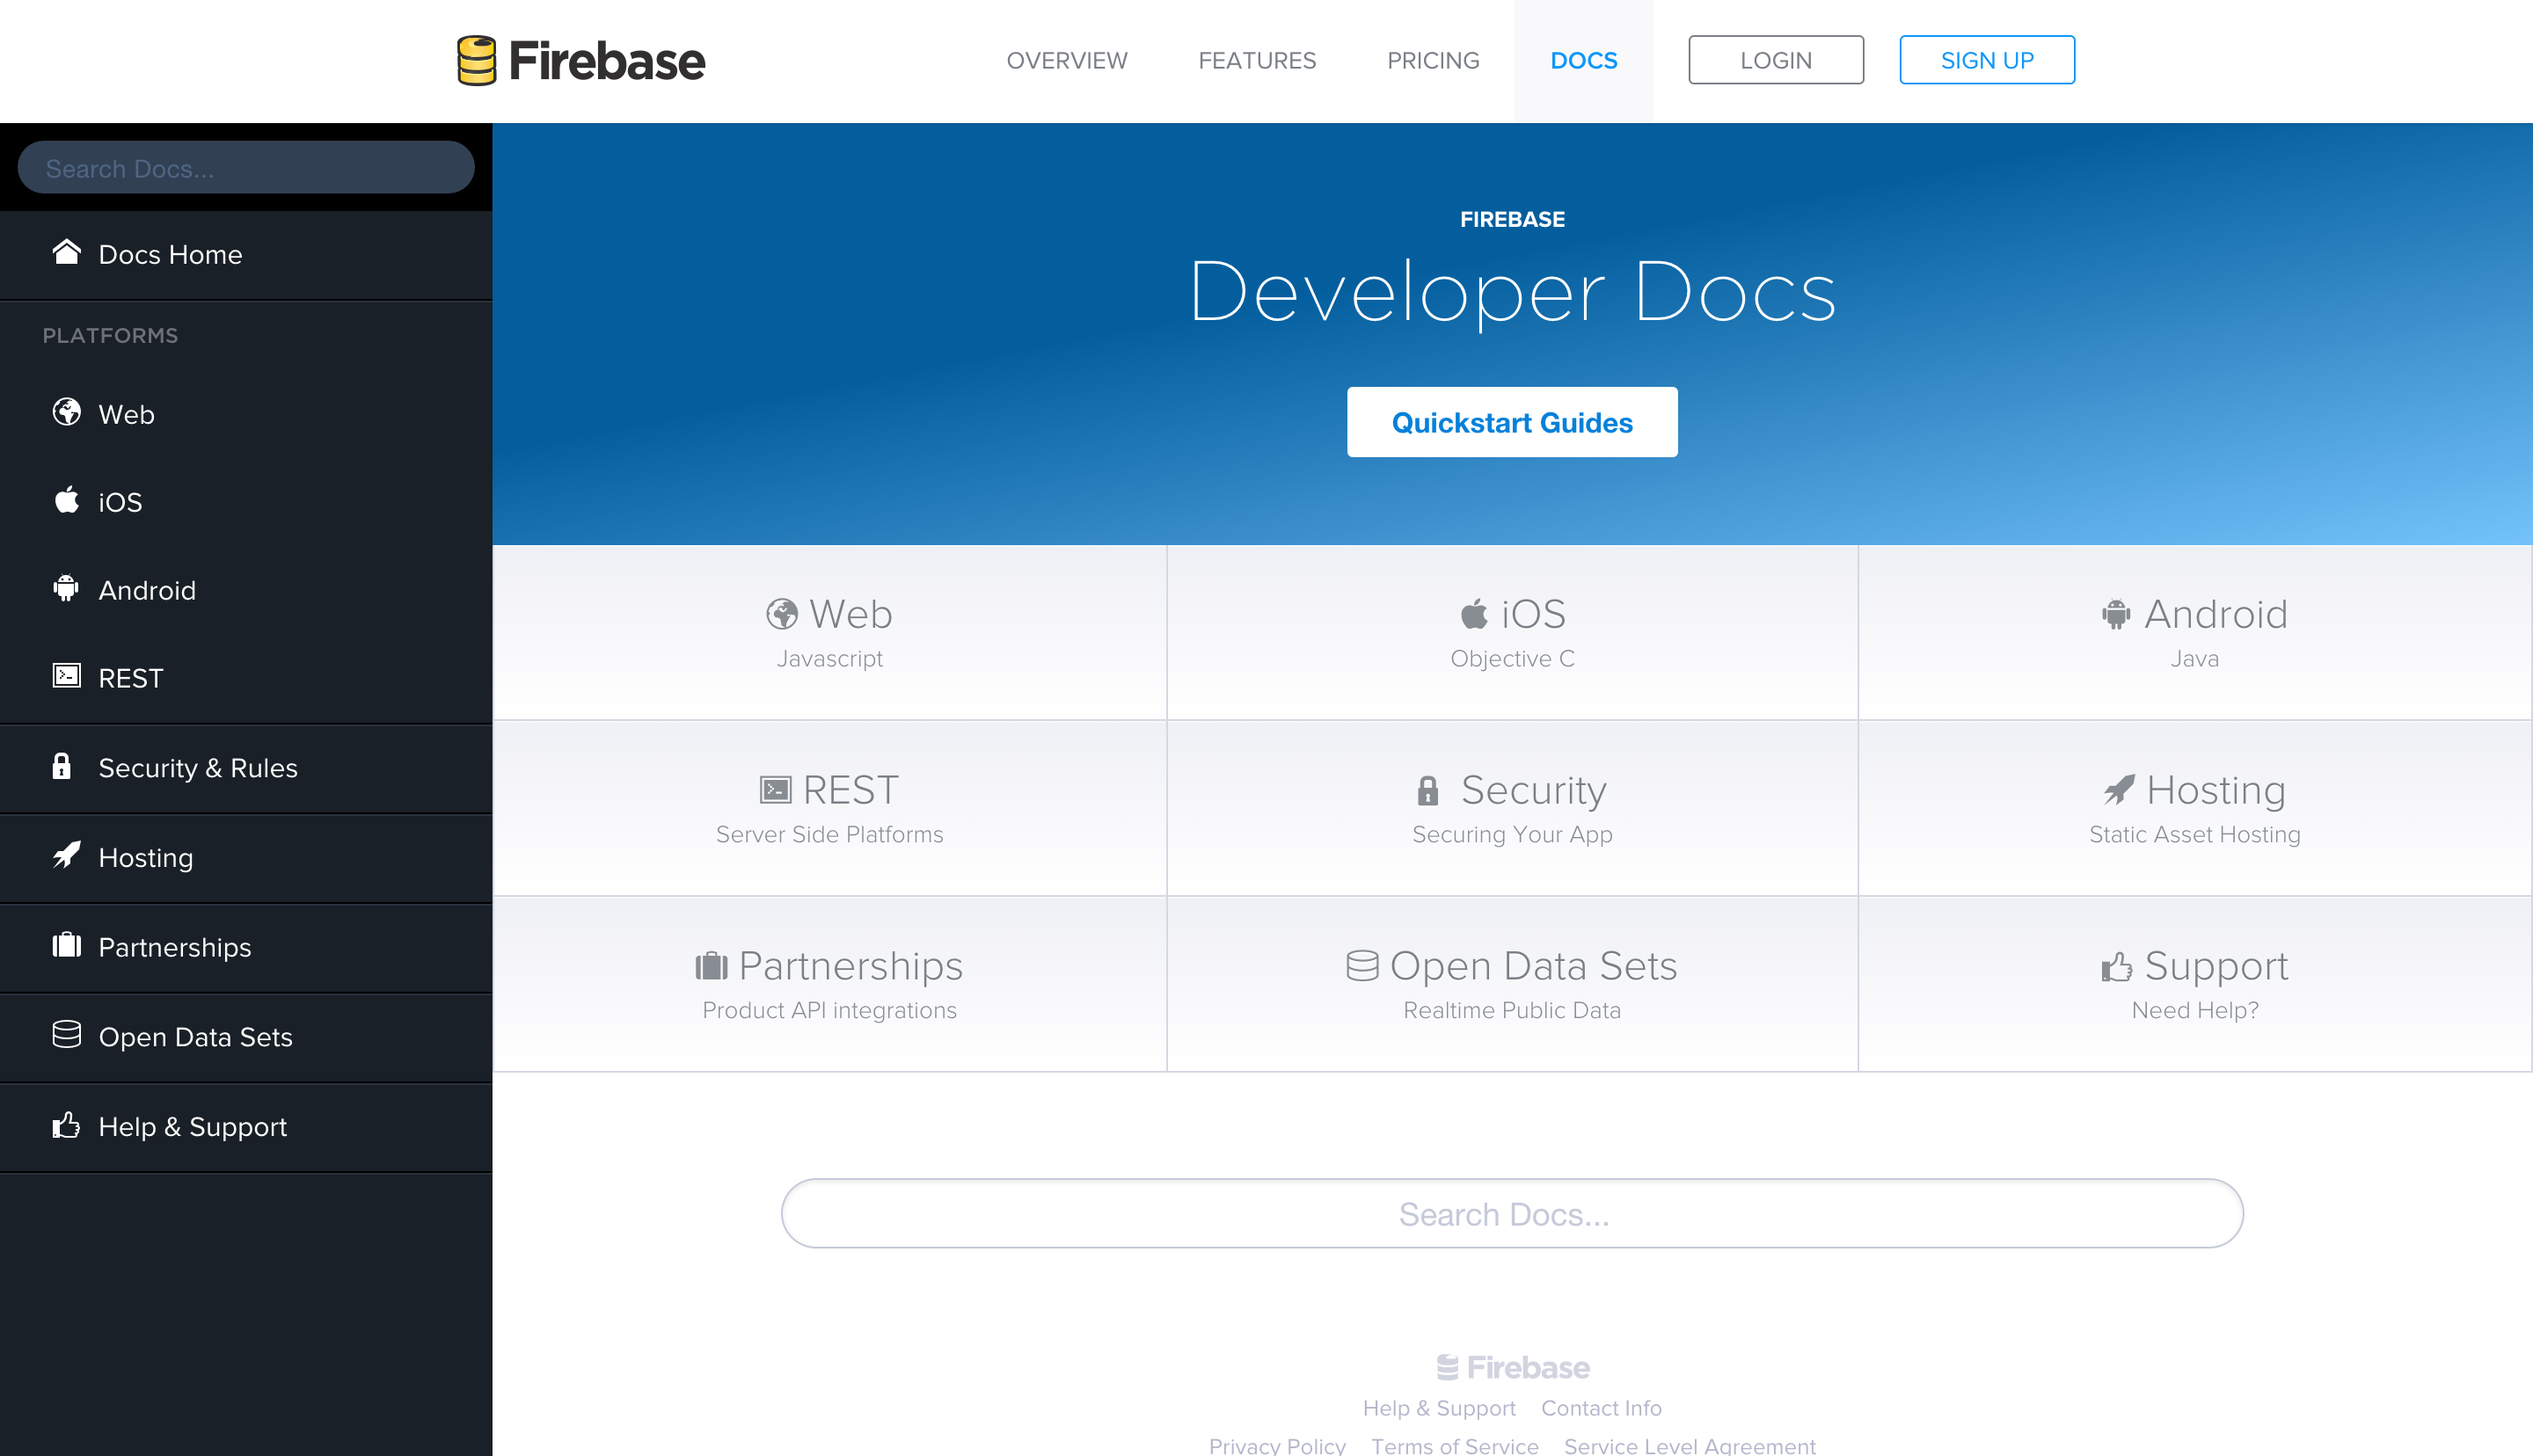Viewport: 2533px width, 1456px height.
Task: Click the Need Help? subtitle
Action: click(2194, 1010)
